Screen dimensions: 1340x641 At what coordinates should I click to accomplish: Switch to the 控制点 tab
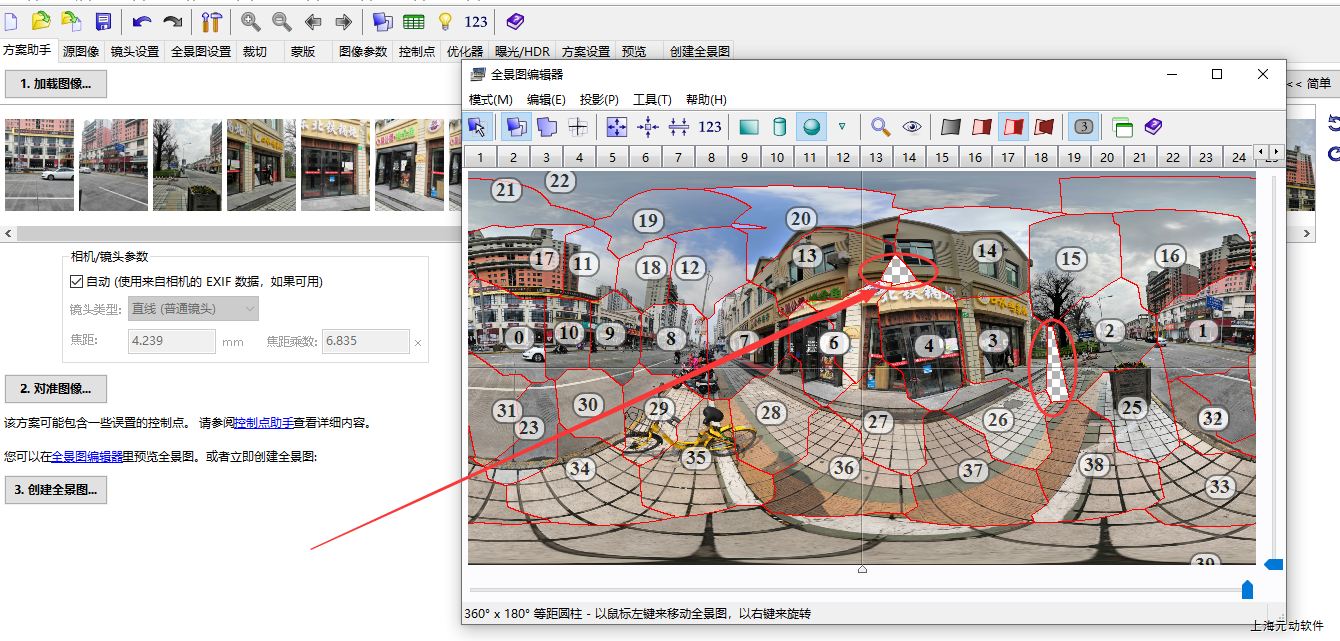pos(416,51)
